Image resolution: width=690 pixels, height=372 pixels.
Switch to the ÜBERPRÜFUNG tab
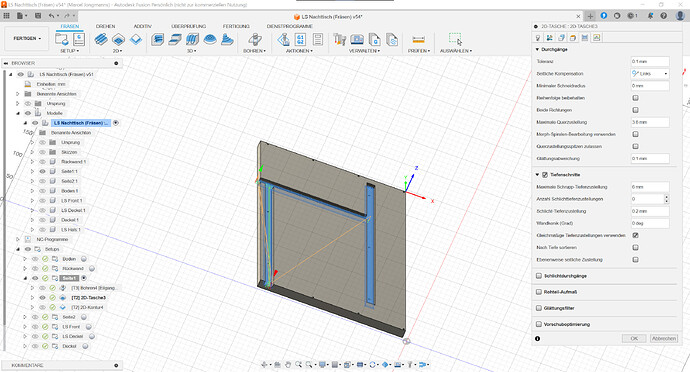tap(188, 26)
